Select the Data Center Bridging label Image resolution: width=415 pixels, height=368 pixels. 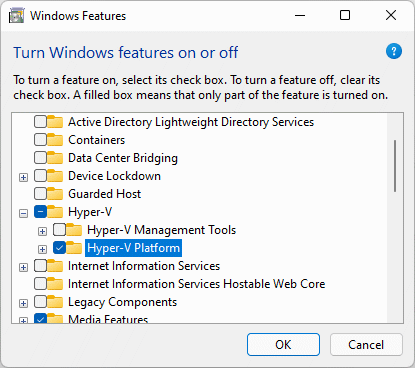click(x=123, y=158)
